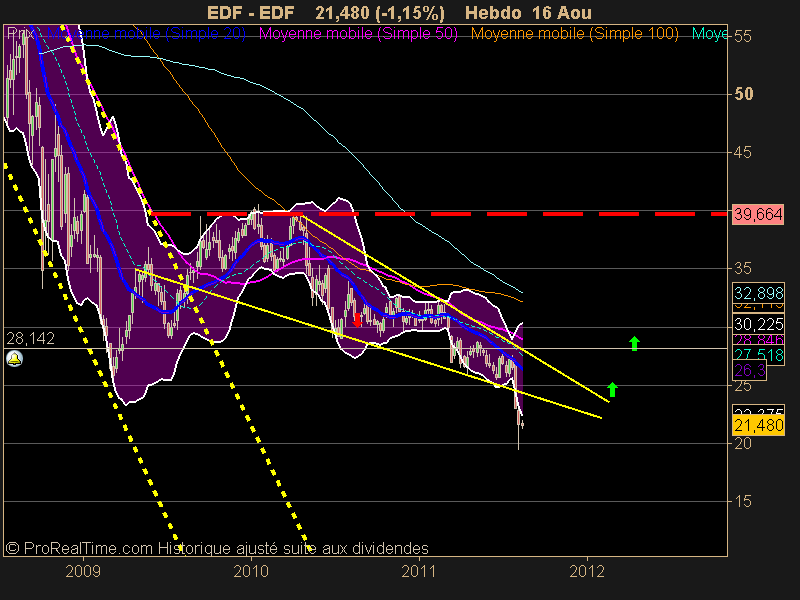Click the upper green up arrow
The image size is (800, 600).
point(634,343)
